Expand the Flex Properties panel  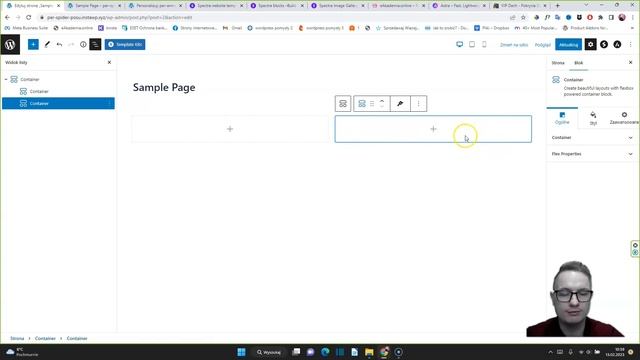(x=593, y=154)
